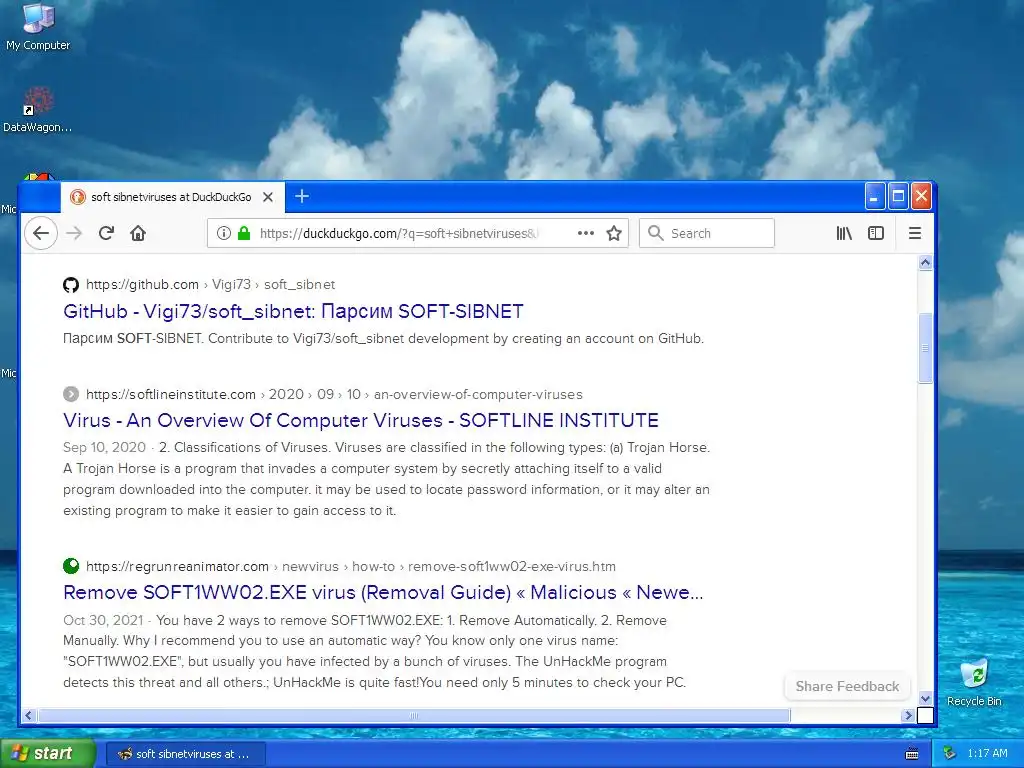Screen dimensions: 1024x768
Task: Click the Share Feedback button
Action: tap(847, 686)
